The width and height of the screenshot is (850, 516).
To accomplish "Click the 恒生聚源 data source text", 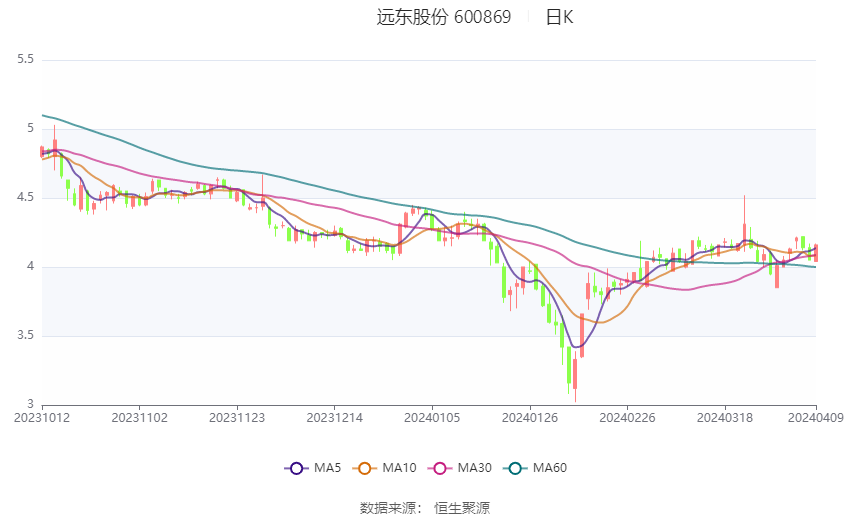I will coord(462,508).
